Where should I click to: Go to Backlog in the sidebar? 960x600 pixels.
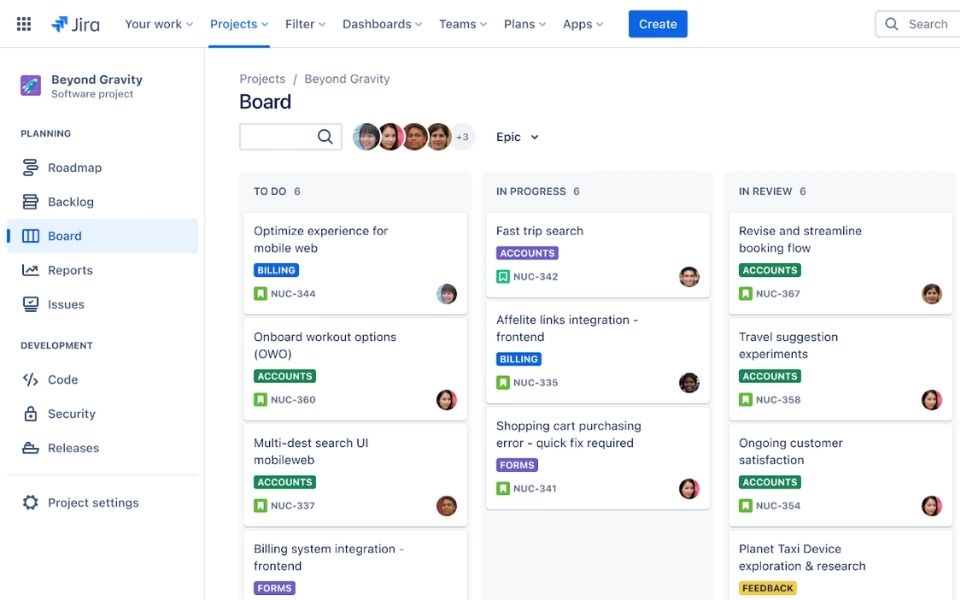coord(70,202)
